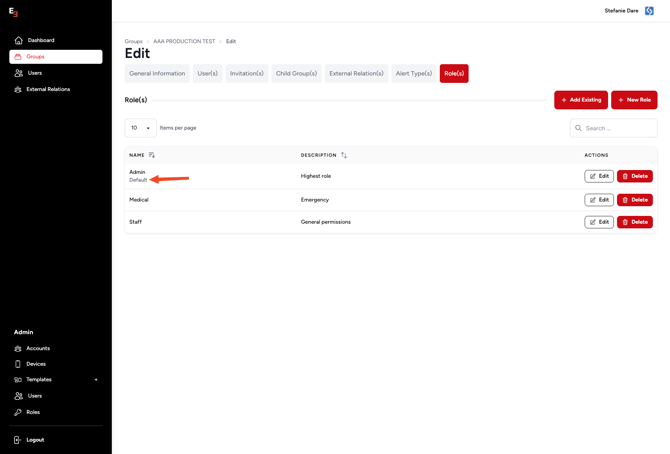Focus the roles Search input field
Image resolution: width=670 pixels, height=454 pixels.
[619, 128]
